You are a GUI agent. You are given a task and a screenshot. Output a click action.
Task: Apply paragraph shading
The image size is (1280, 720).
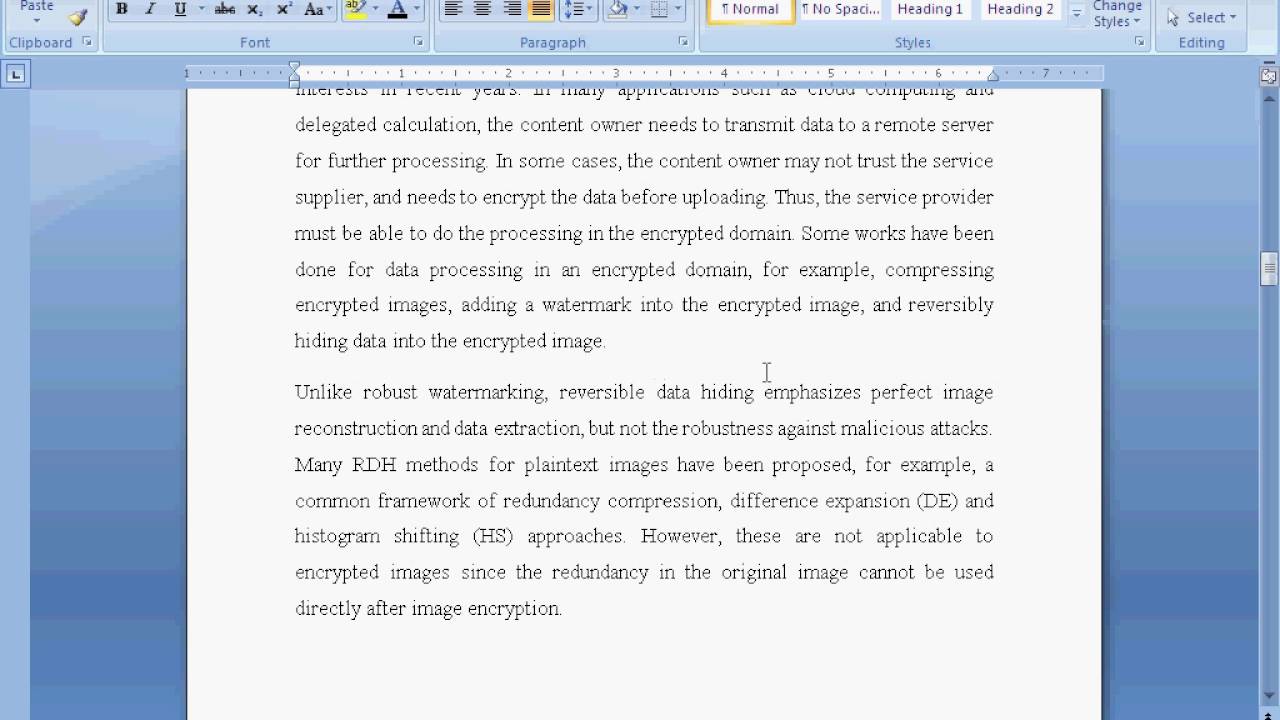pos(617,9)
